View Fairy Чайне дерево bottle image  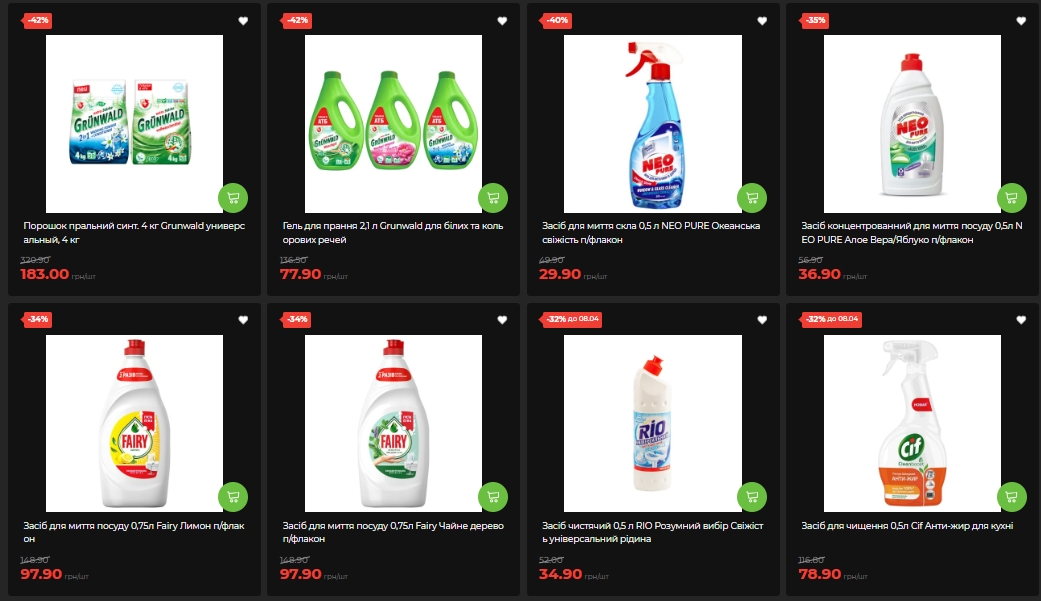coord(393,423)
